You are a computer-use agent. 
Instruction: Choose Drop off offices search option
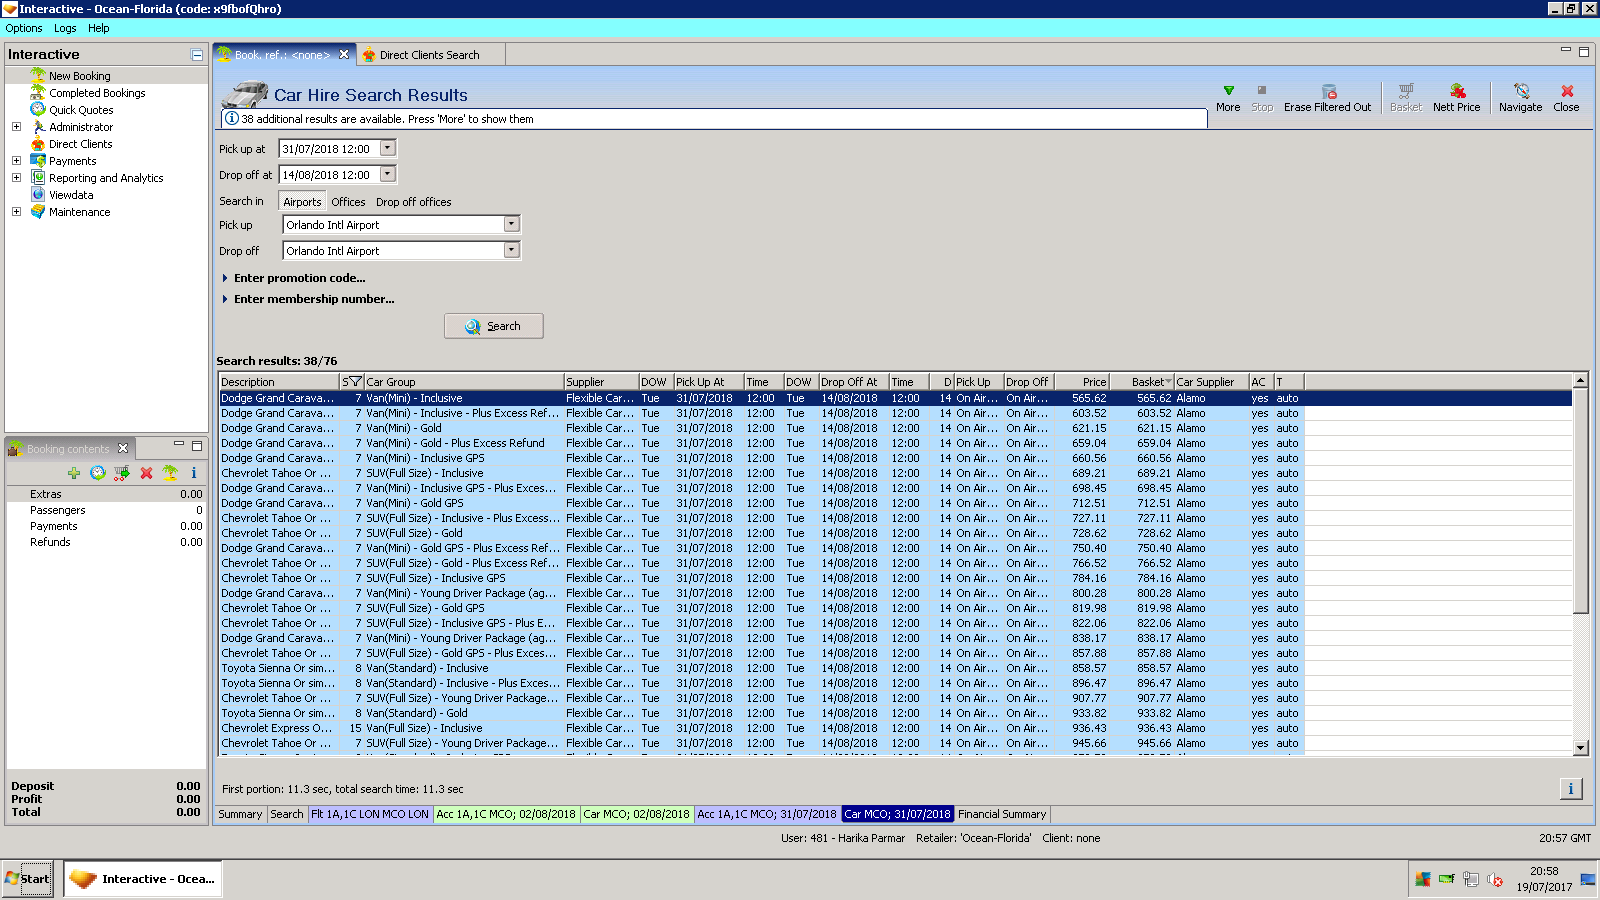(413, 202)
